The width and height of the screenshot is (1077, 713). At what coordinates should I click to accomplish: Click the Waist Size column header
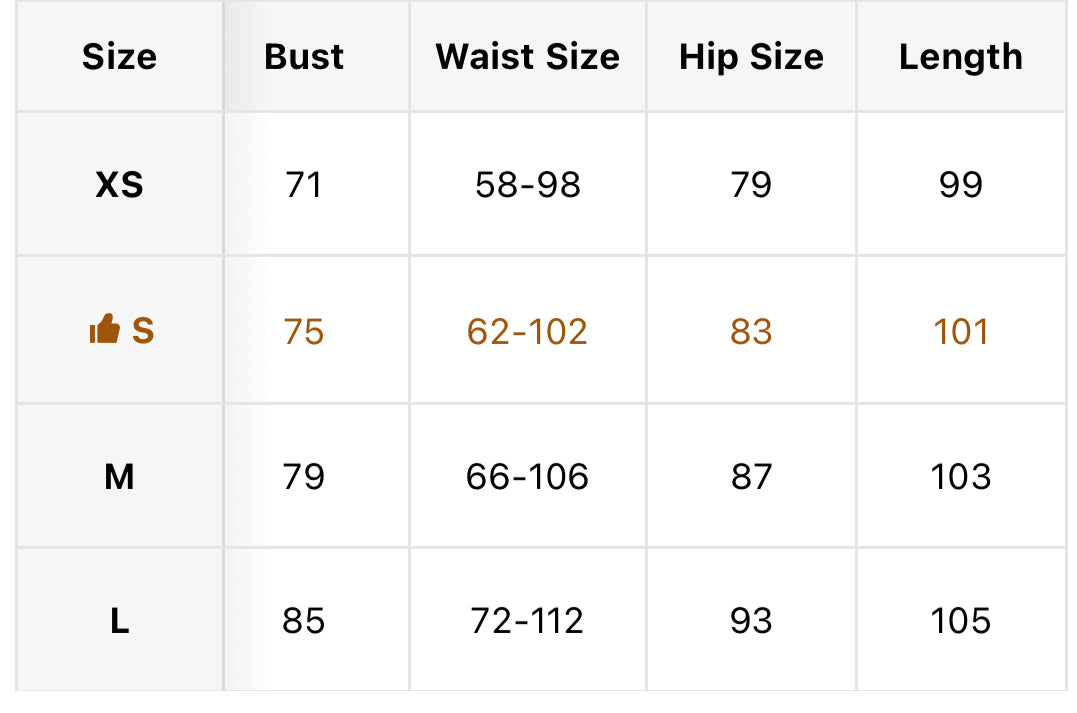(528, 56)
